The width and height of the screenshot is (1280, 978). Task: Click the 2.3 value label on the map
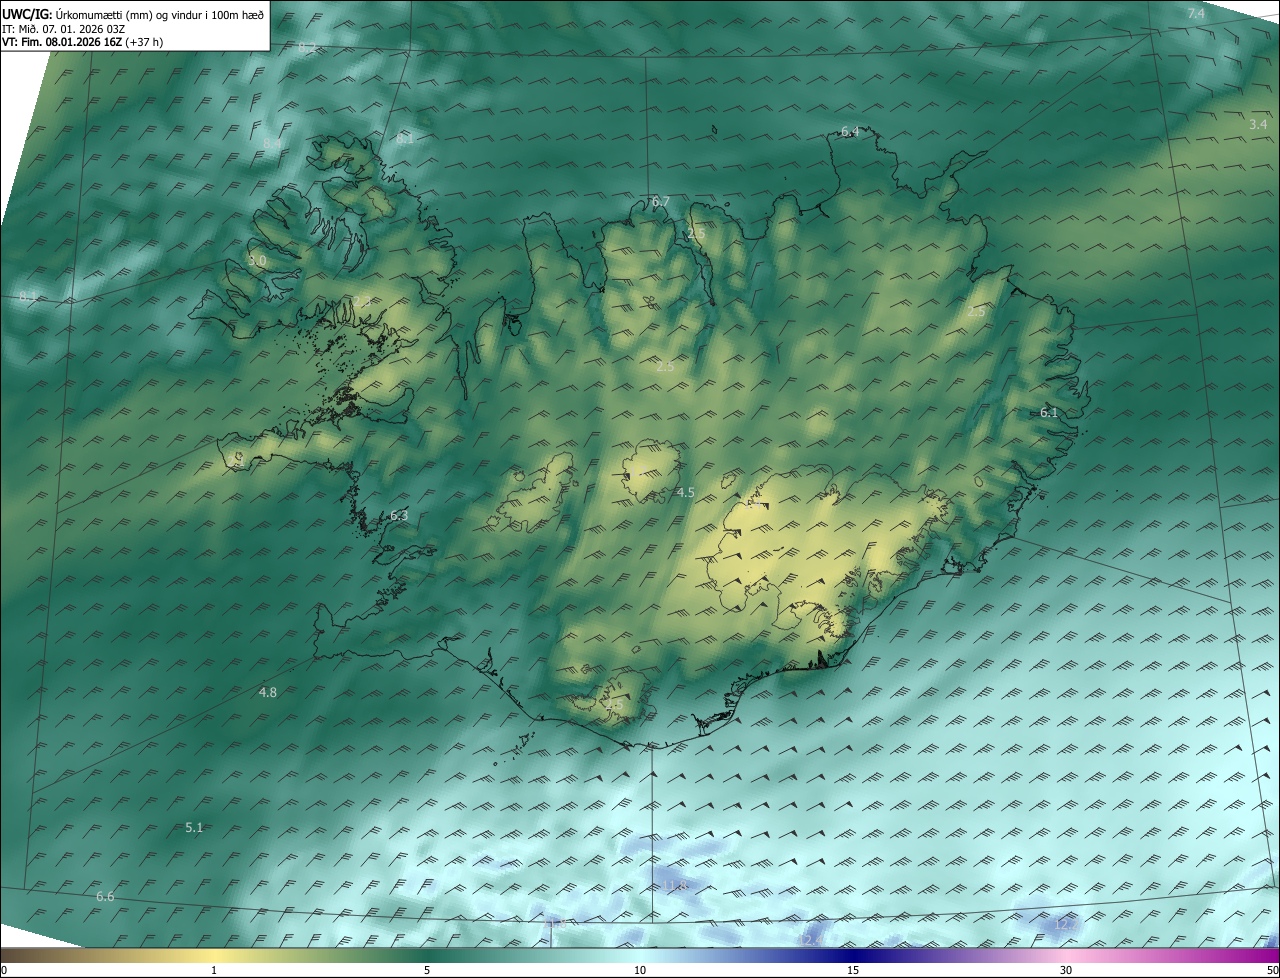[362, 301]
